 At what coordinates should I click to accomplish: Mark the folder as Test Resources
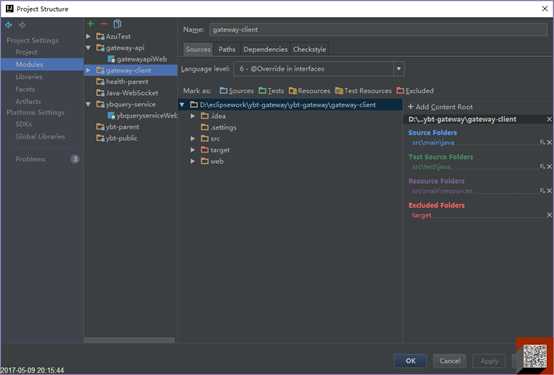[363, 91]
